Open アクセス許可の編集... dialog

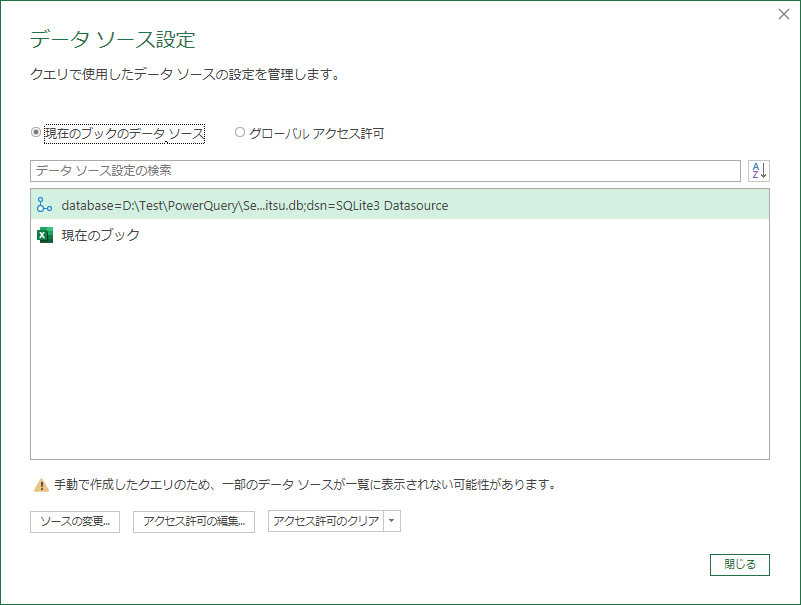click(x=194, y=521)
